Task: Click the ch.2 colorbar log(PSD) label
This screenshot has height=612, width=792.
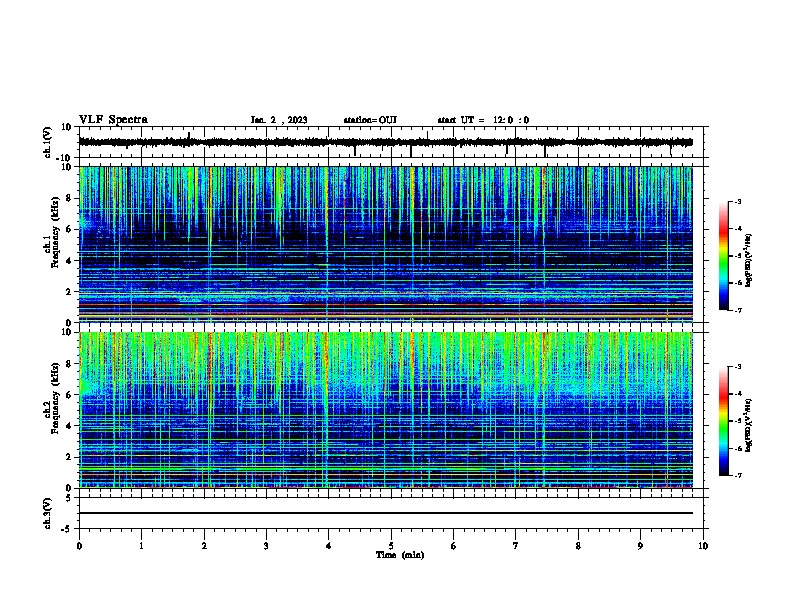Action: click(748, 425)
